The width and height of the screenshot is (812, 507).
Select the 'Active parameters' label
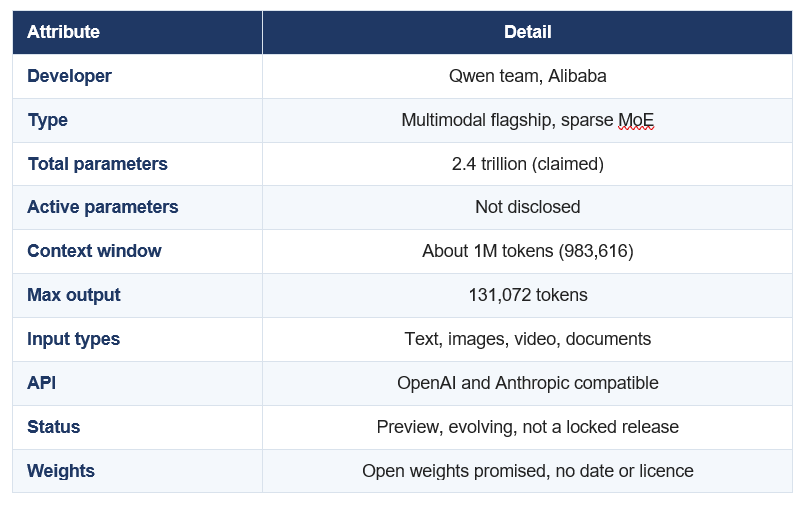tap(103, 207)
